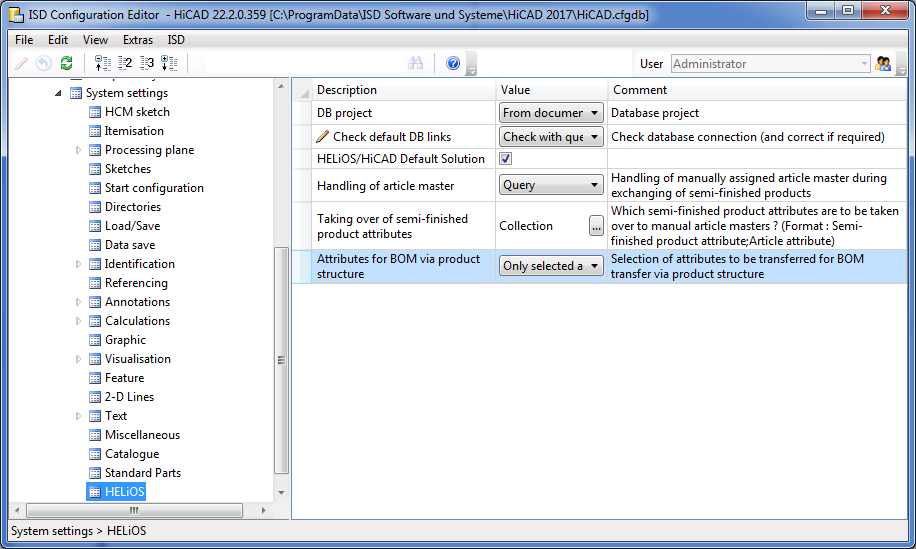Open the Extras menu
Screen dimensions: 916x549
coord(138,40)
